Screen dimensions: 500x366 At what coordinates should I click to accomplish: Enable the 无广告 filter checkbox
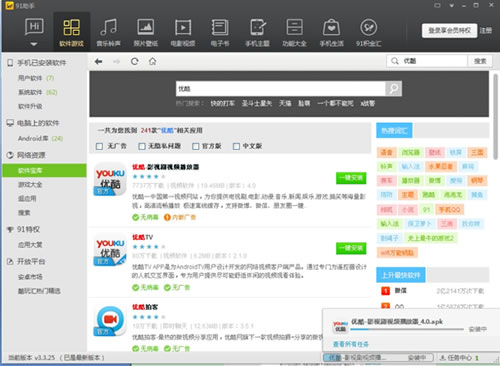[99, 146]
